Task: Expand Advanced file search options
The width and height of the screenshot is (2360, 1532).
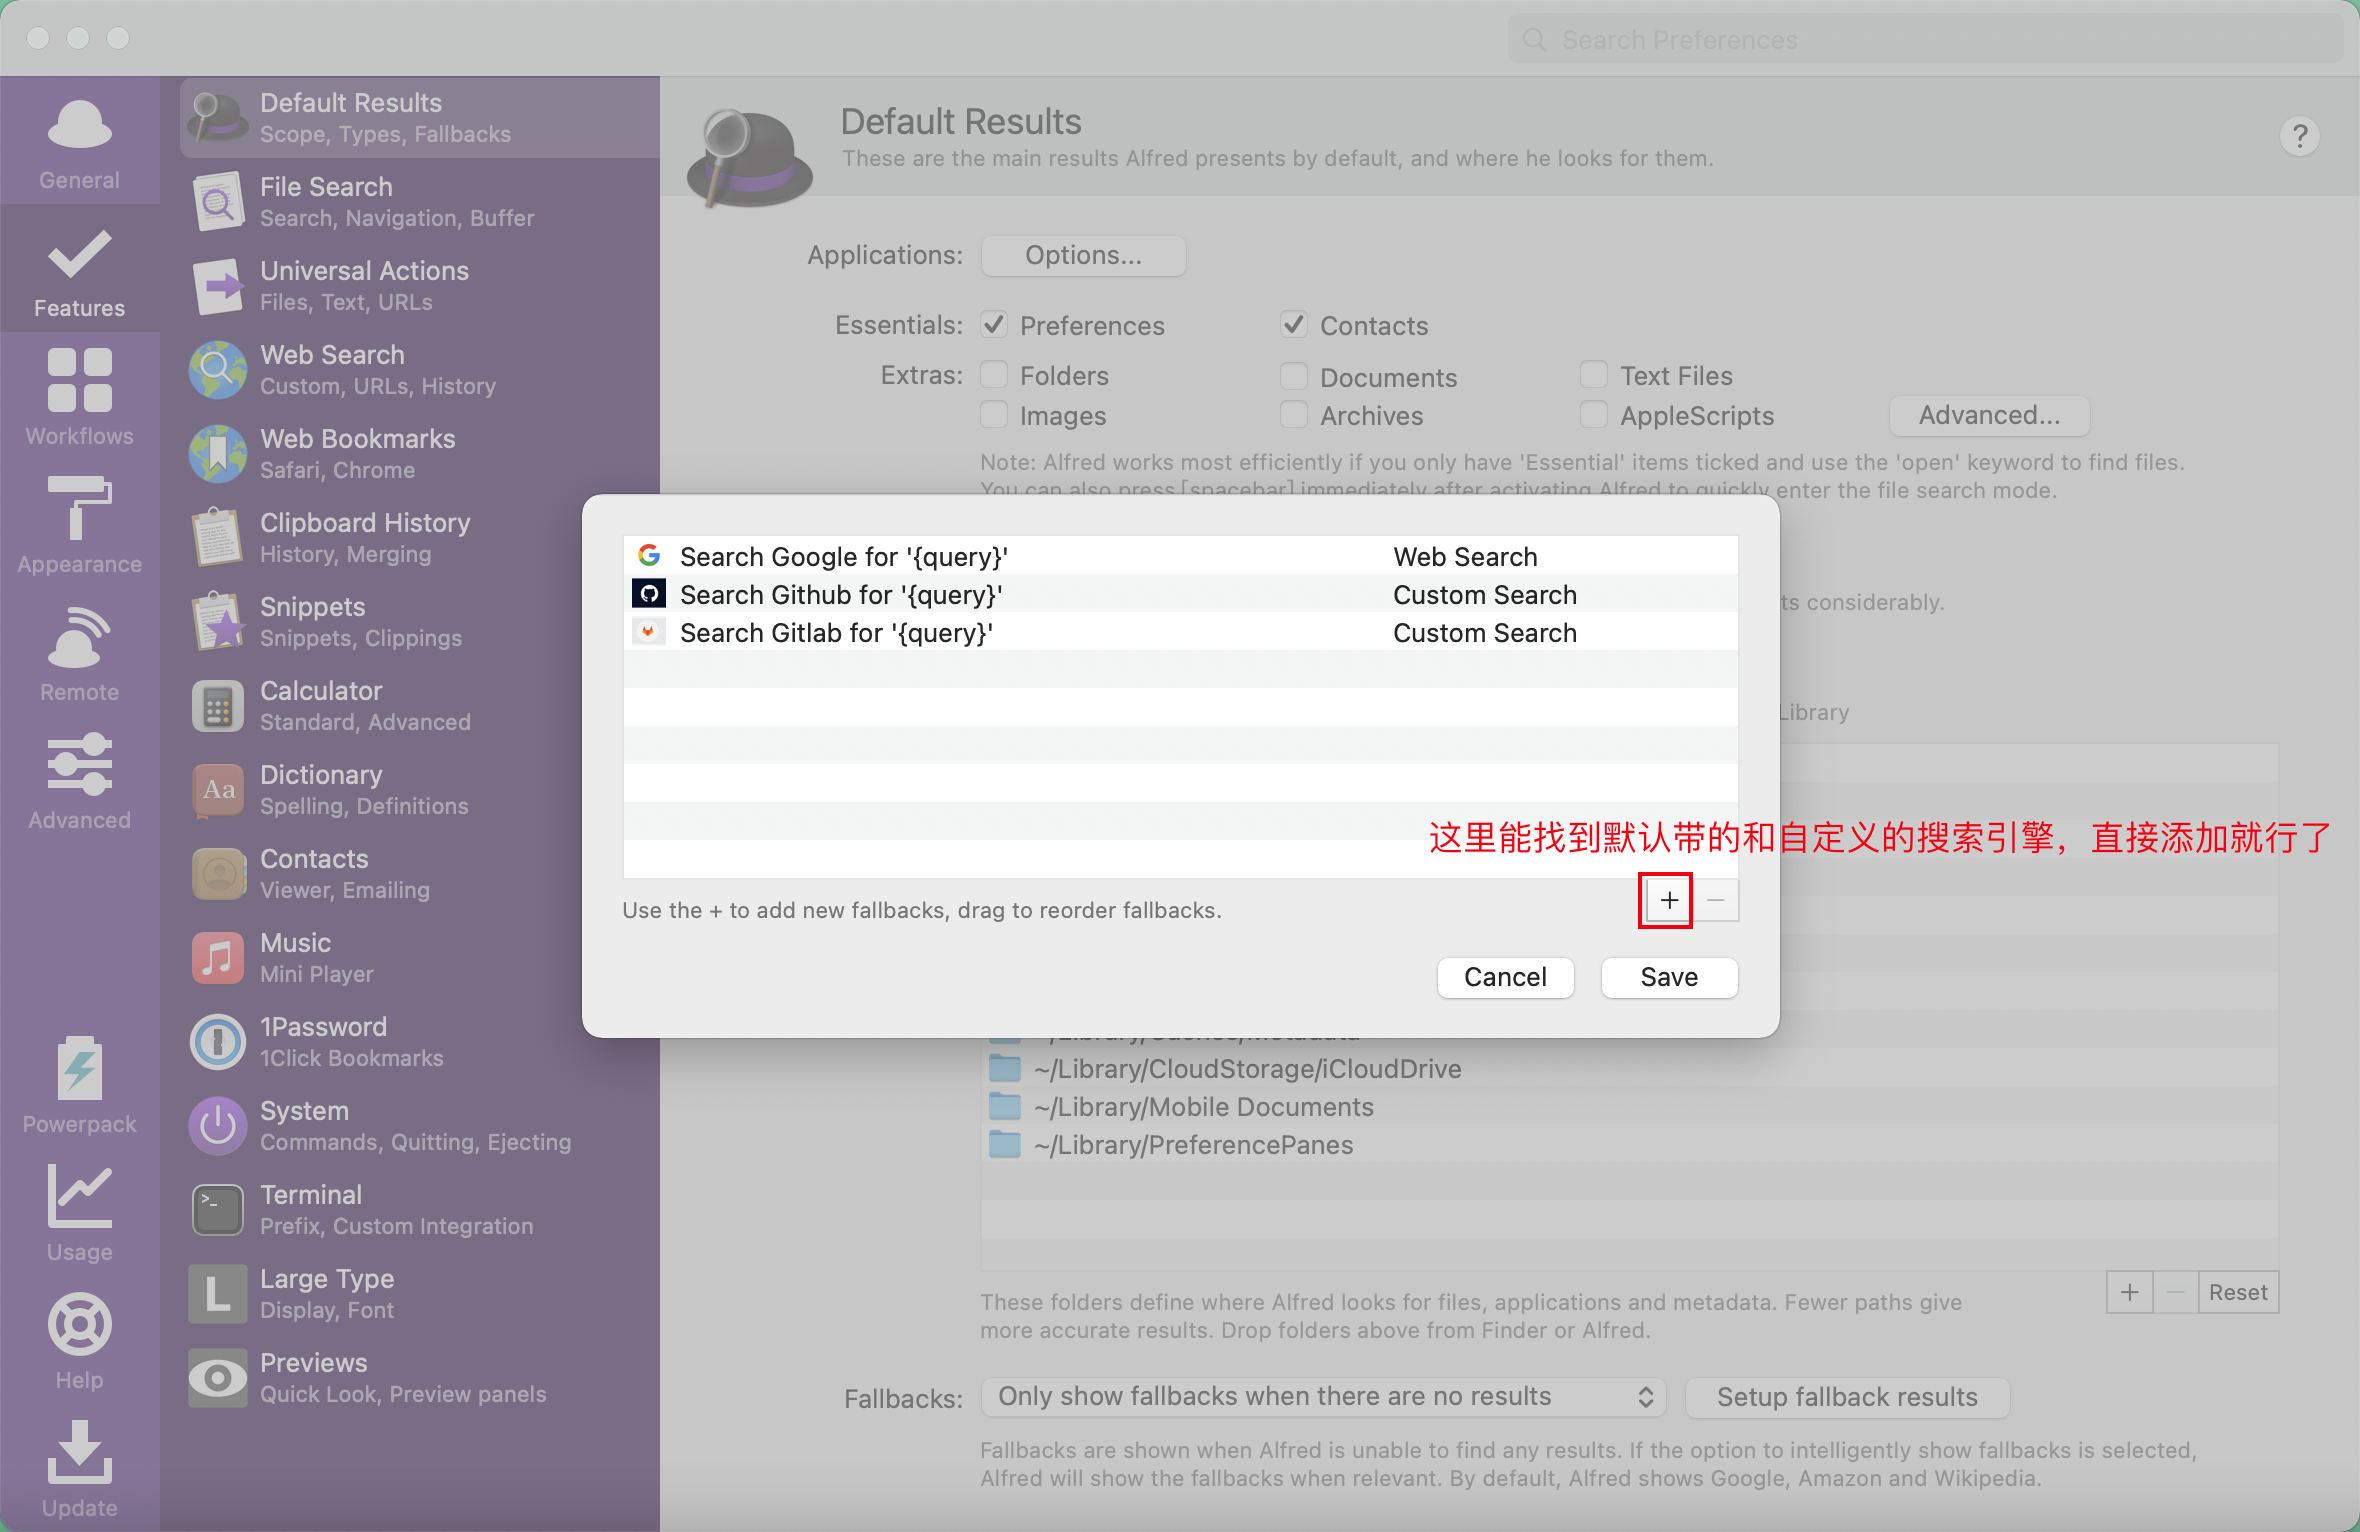Action: coord(1988,413)
